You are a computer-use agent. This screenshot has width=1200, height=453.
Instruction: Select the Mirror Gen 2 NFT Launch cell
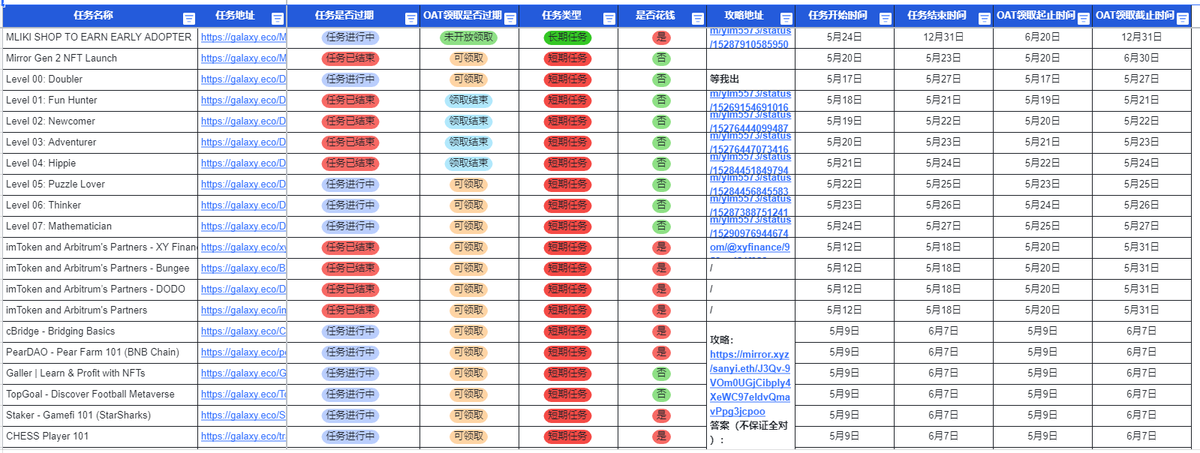tap(99, 58)
